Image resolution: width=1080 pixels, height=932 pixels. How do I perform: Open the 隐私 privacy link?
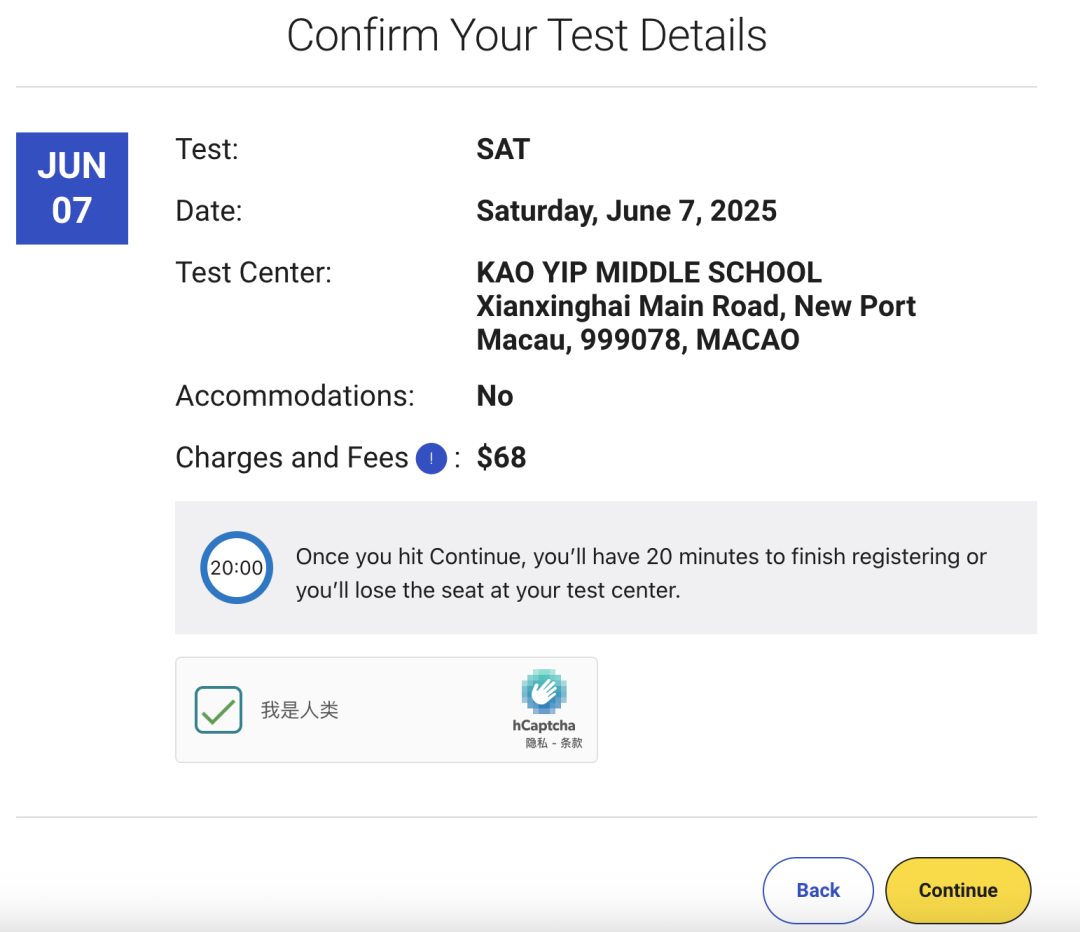tap(536, 744)
